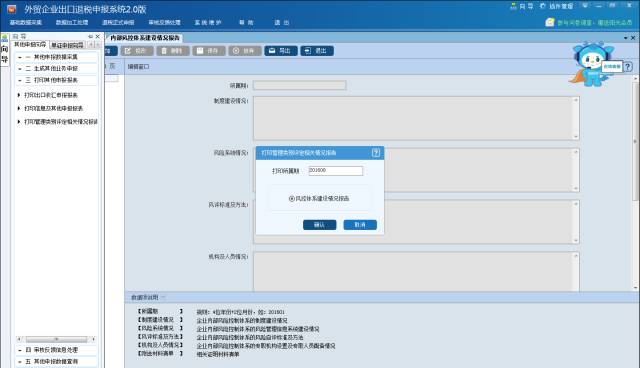Viewport: 640px width, 368px height.
Task: Click the 取消 button in the print dialog
Action: pyautogui.click(x=360, y=225)
